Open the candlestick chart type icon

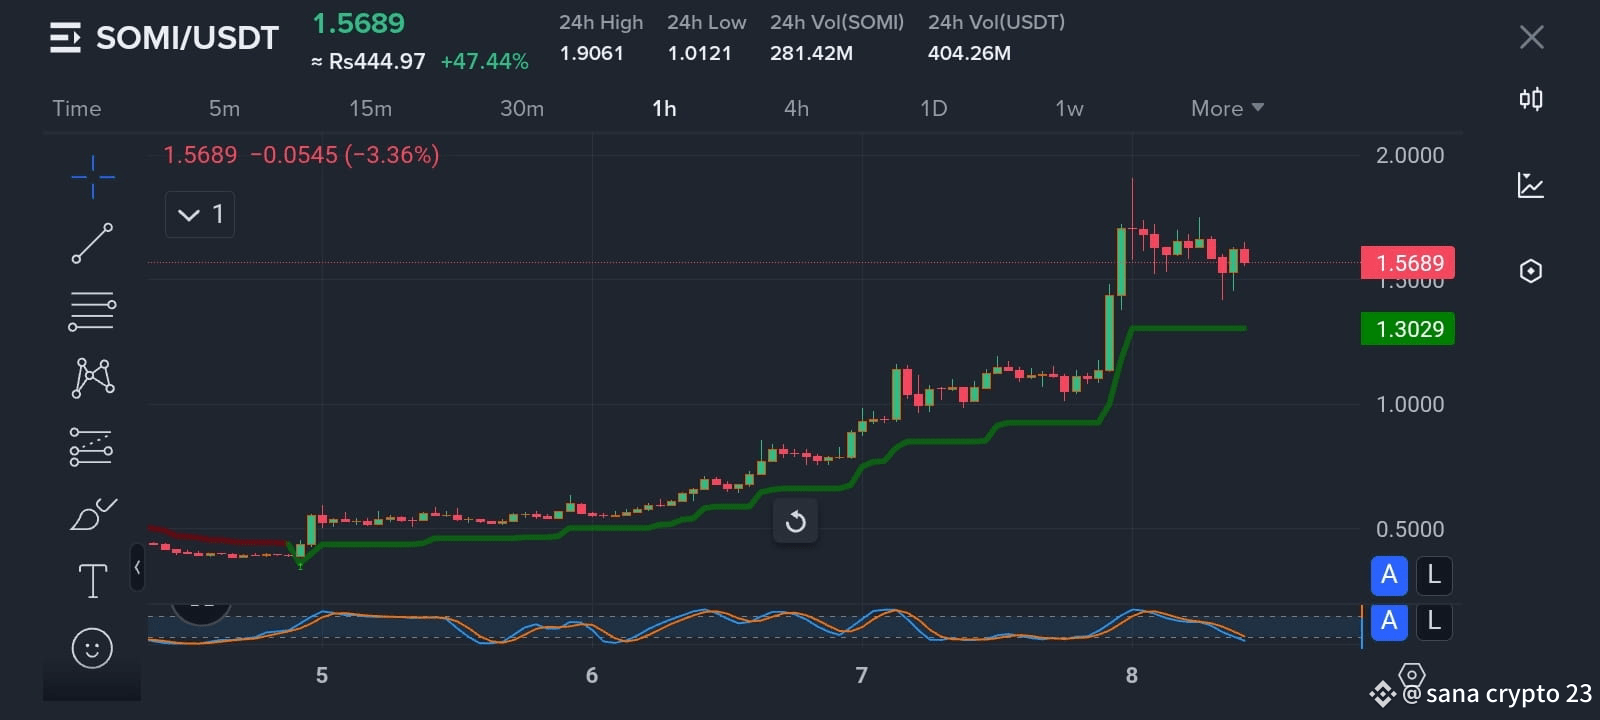point(1531,99)
